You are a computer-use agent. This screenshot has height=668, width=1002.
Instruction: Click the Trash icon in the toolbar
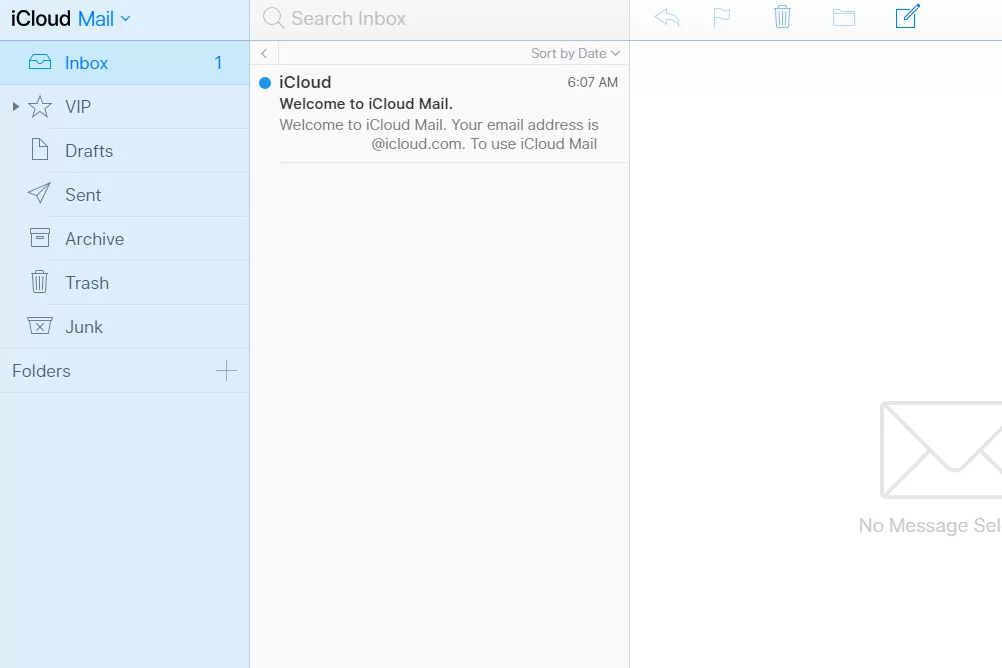782,17
